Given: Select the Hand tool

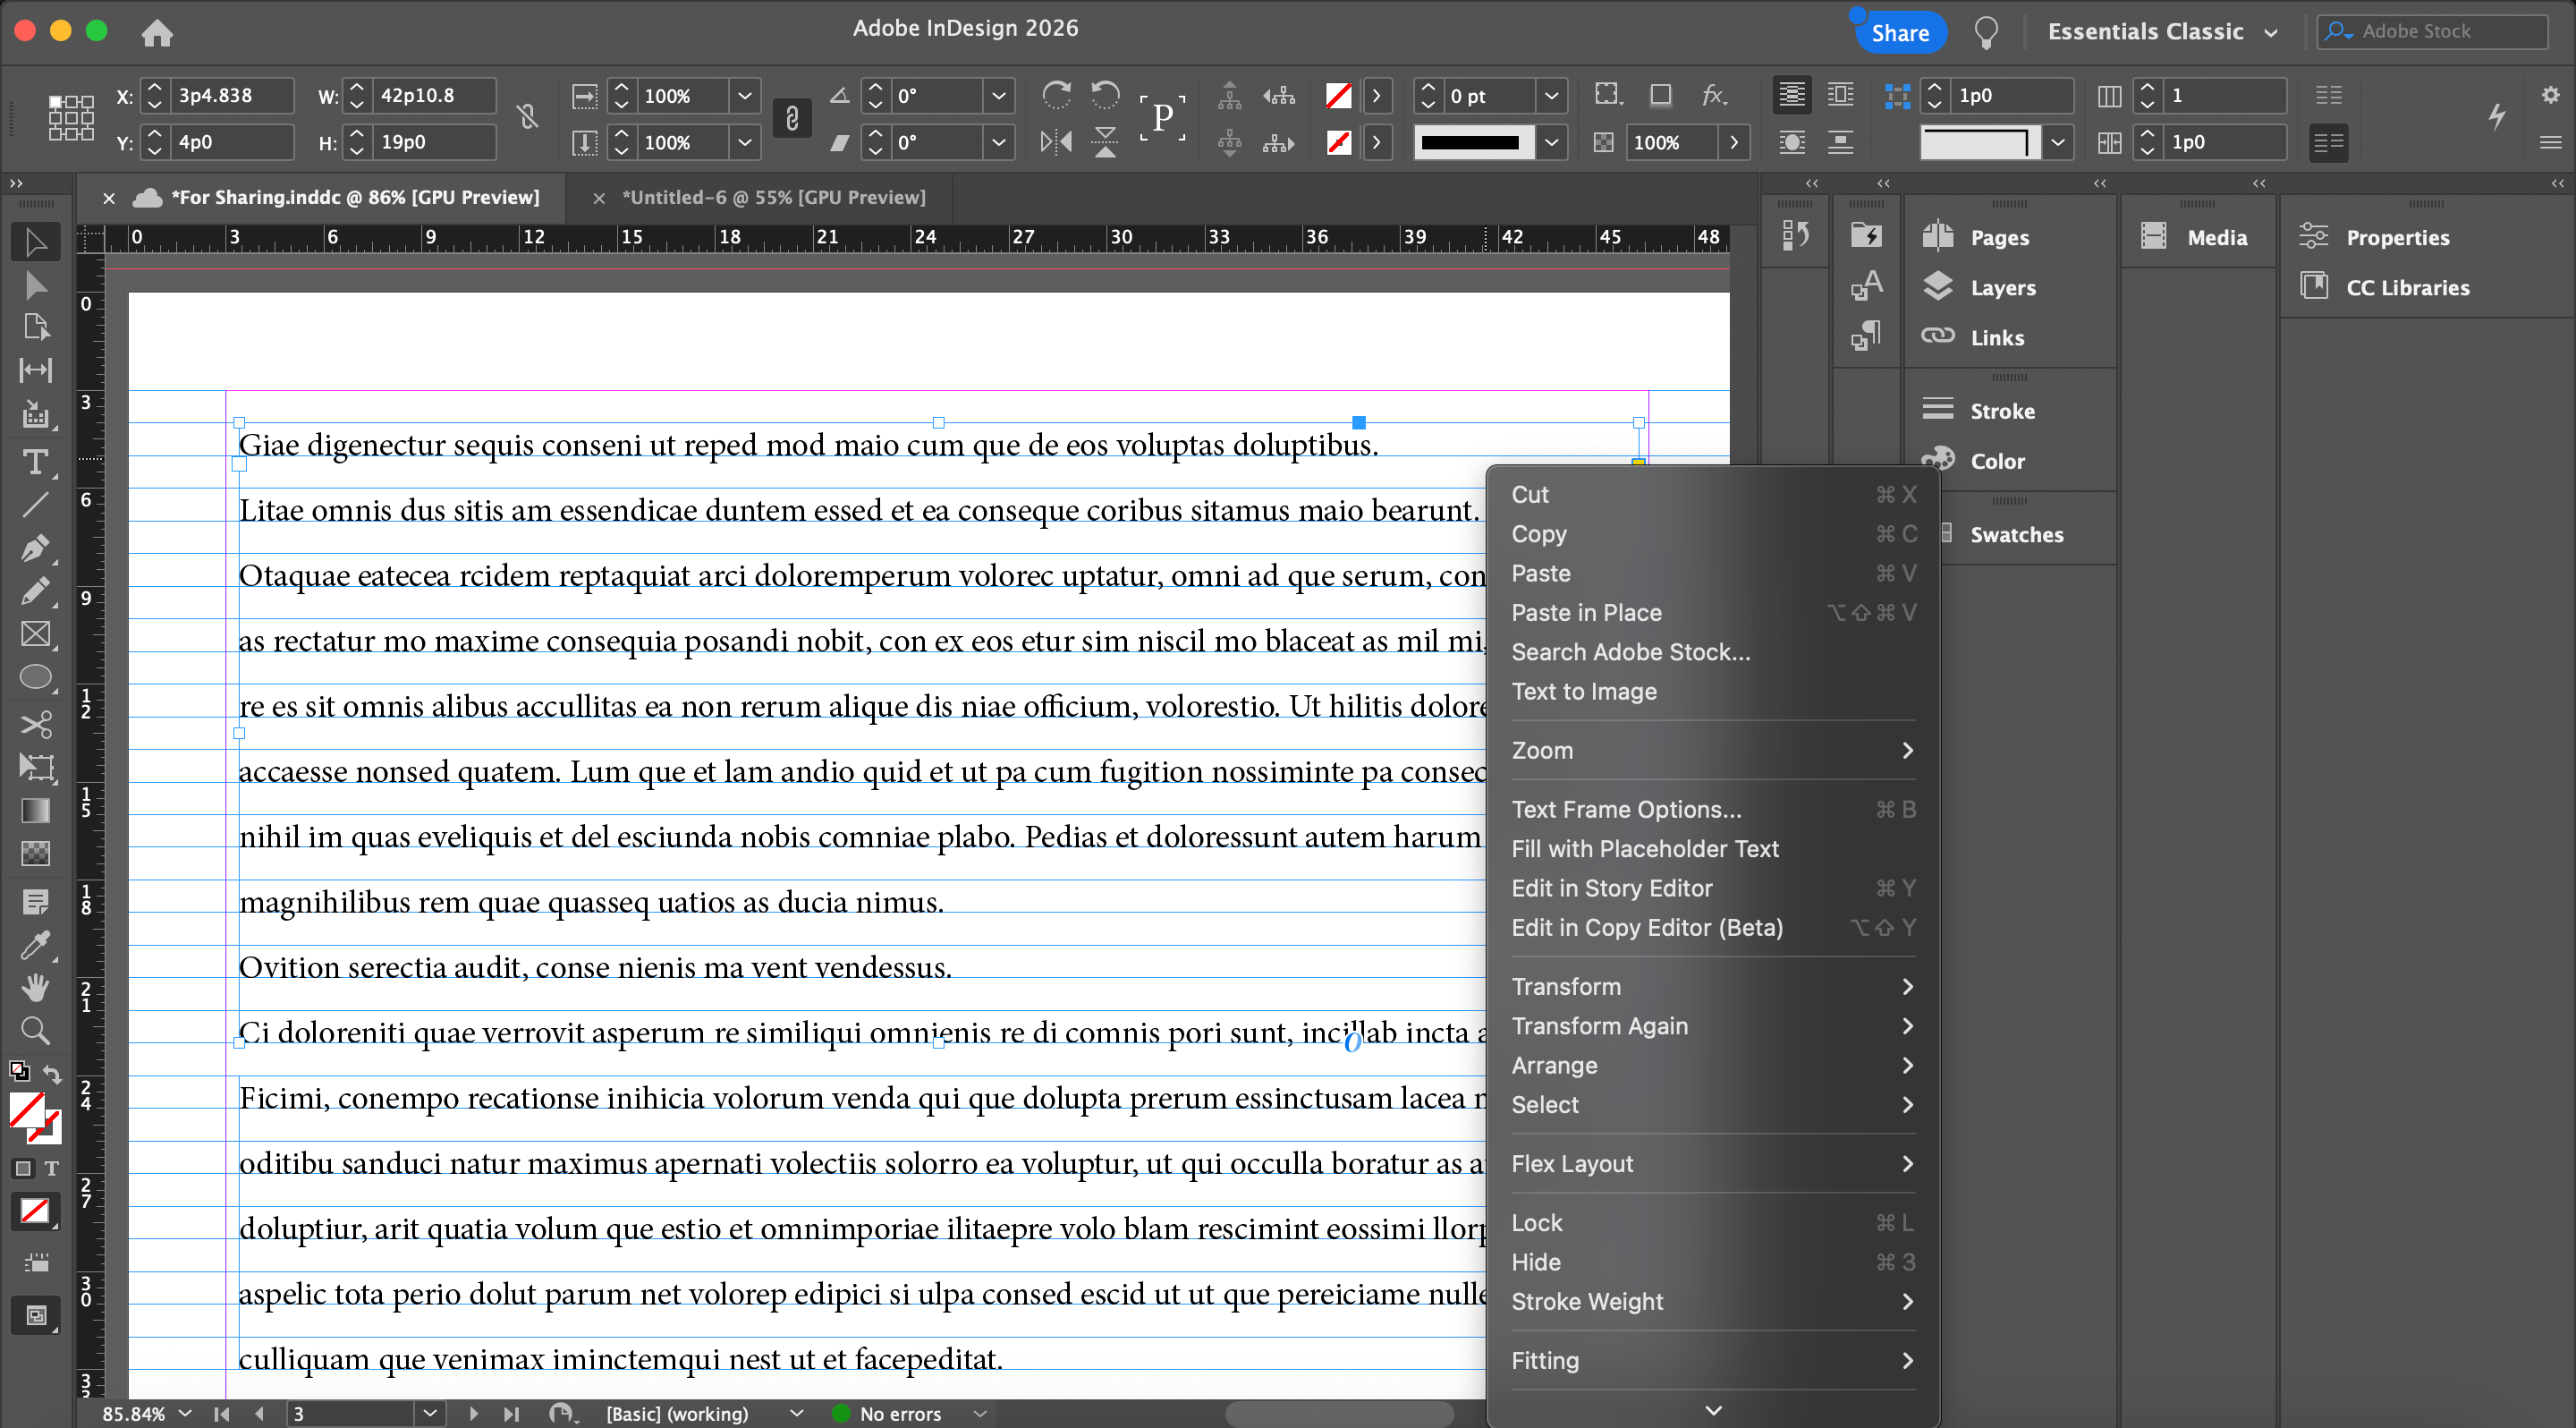Looking at the screenshot, I should coord(35,987).
